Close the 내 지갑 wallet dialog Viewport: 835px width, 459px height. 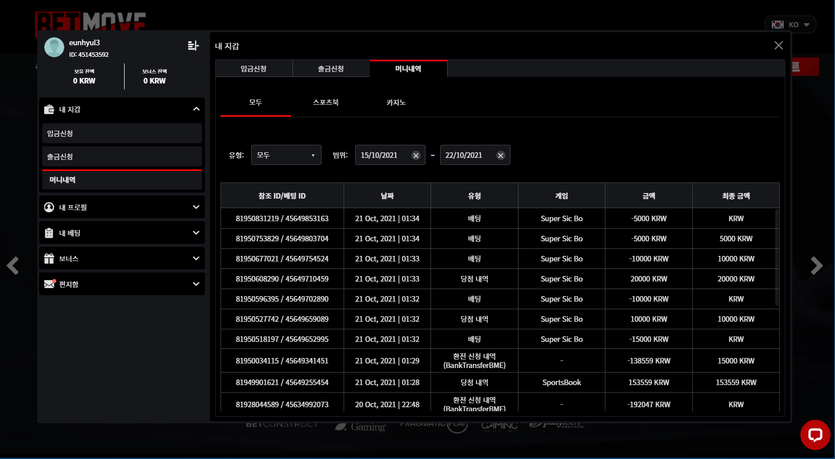point(779,46)
